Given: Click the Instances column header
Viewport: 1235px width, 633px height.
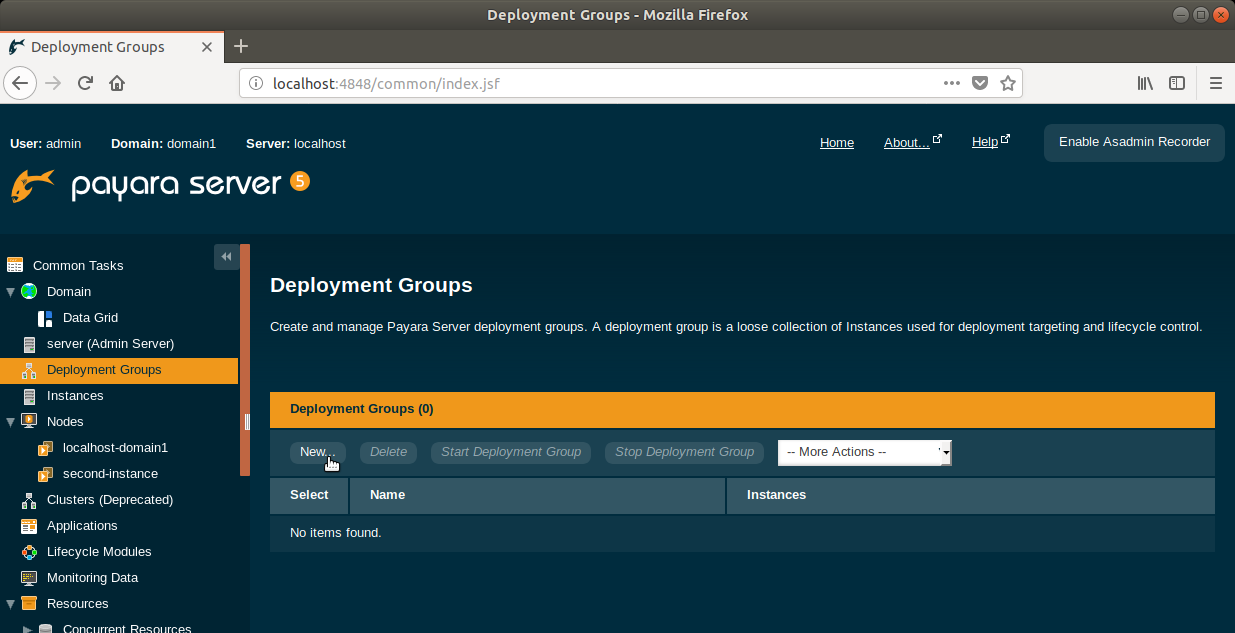Looking at the screenshot, I should (971, 495).
